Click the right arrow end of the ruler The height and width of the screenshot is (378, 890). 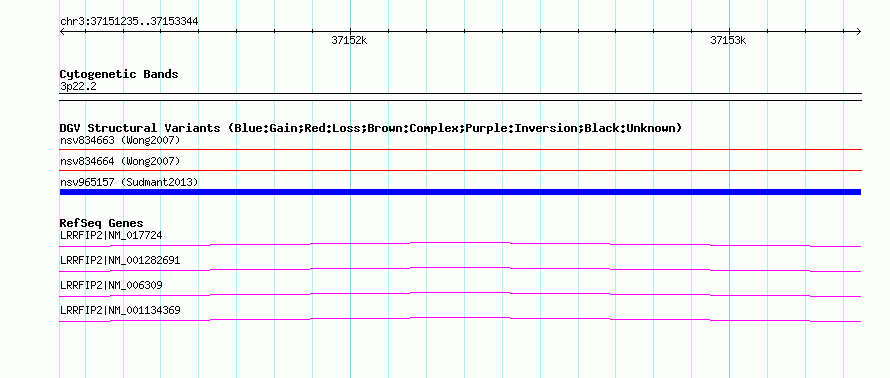coord(859,31)
